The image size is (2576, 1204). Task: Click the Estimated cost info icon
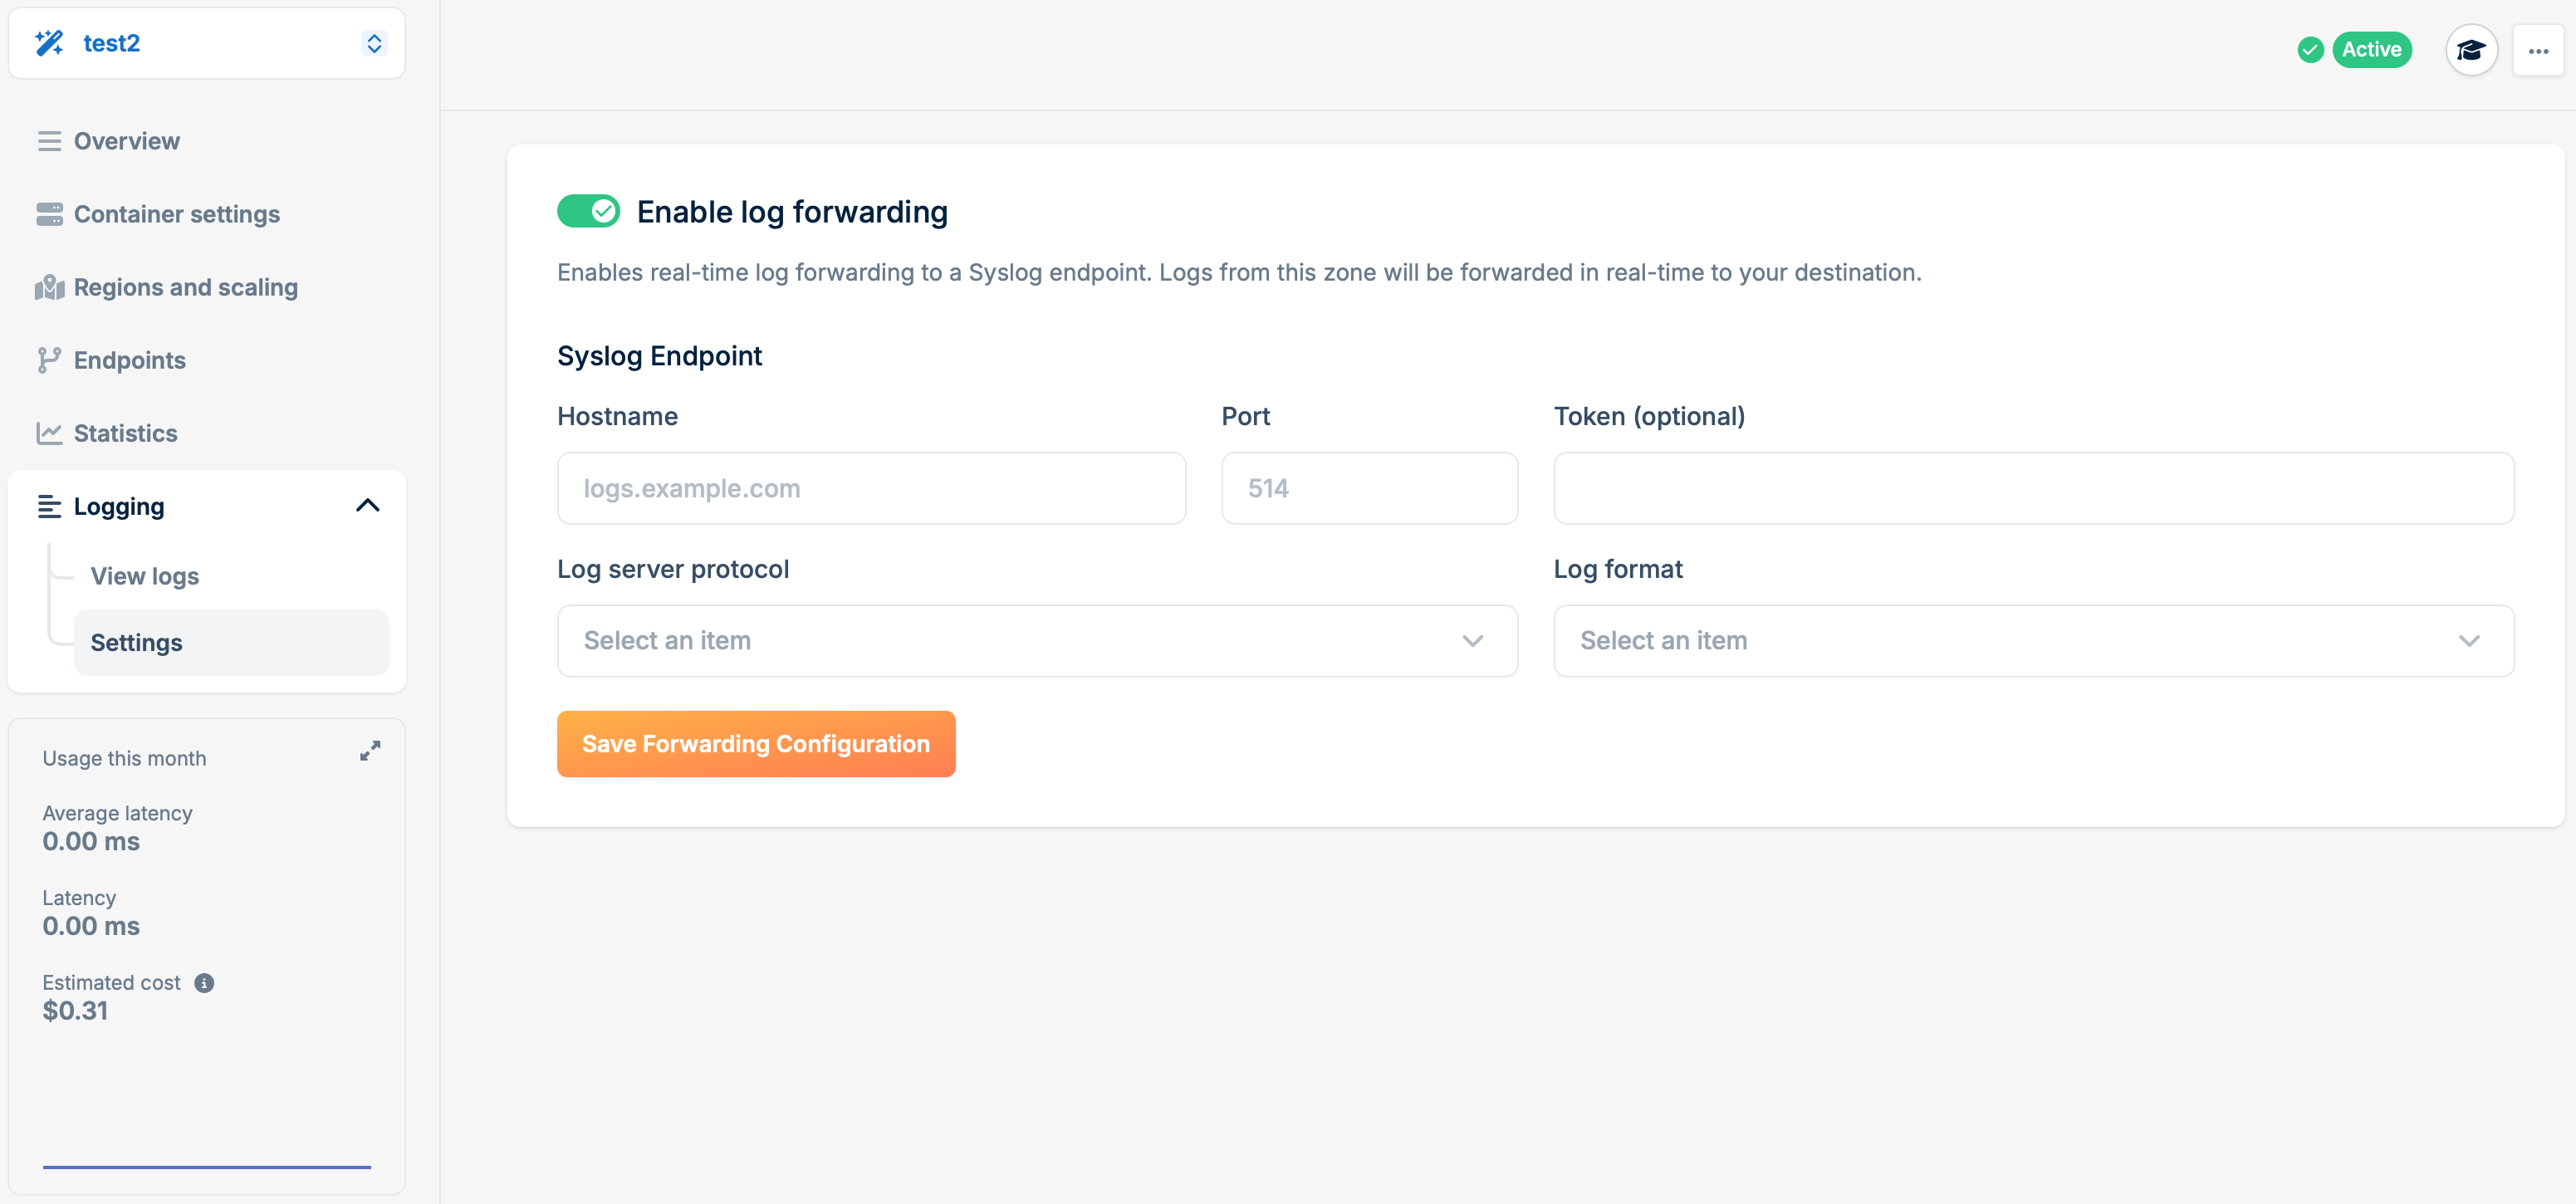tap(204, 983)
